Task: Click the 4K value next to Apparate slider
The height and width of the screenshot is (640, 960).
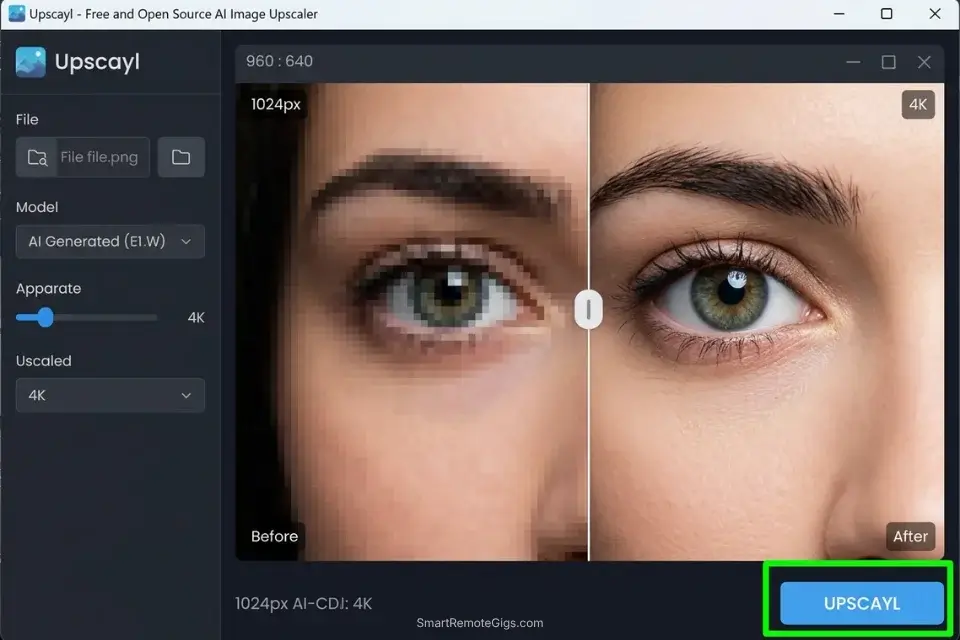Action: [196, 317]
